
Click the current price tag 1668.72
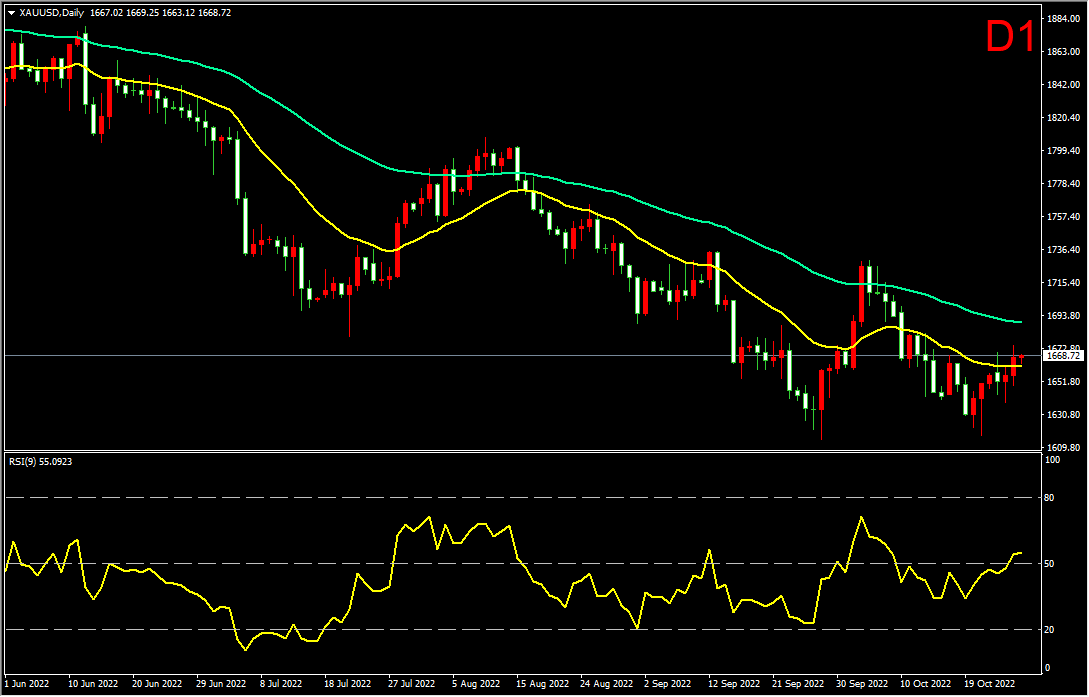[1062, 355]
